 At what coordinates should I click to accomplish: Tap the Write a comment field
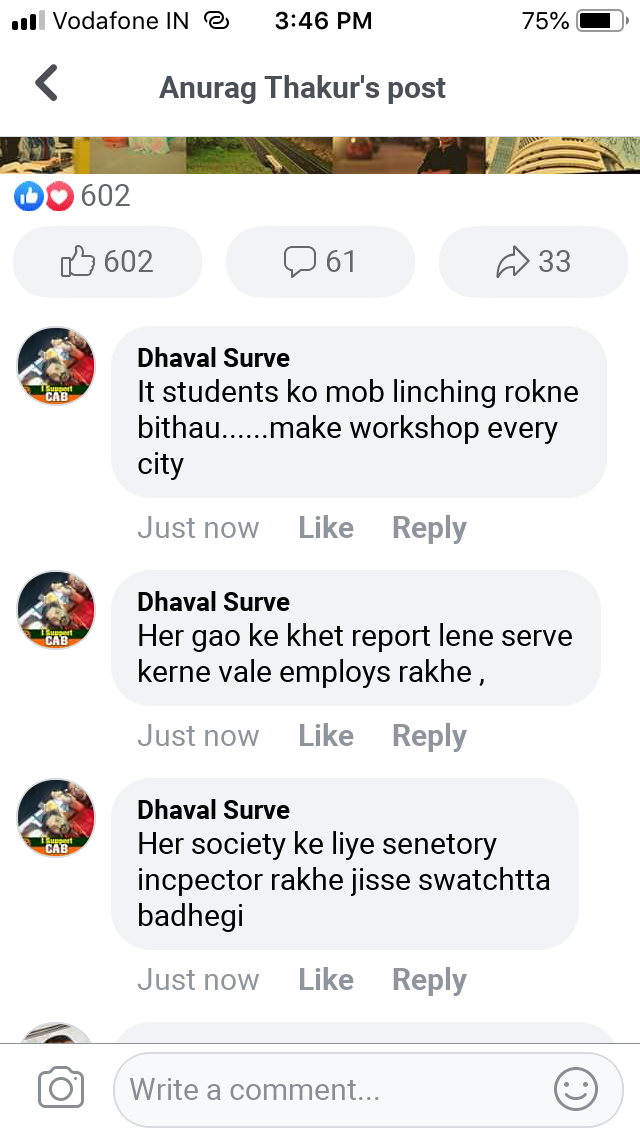click(330, 1089)
